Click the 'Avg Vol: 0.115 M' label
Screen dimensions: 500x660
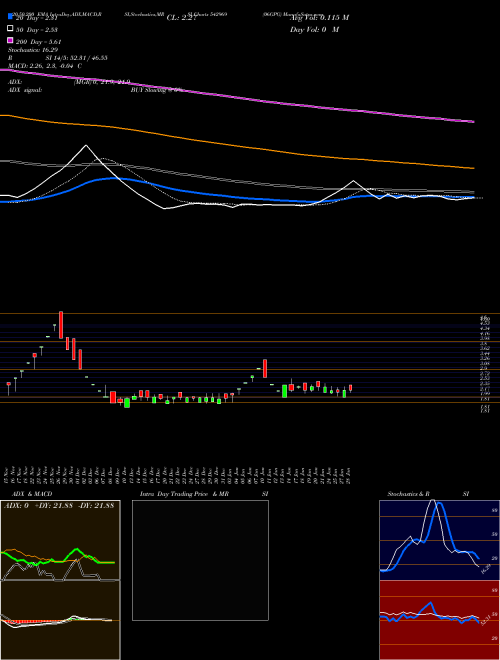coord(319,17)
